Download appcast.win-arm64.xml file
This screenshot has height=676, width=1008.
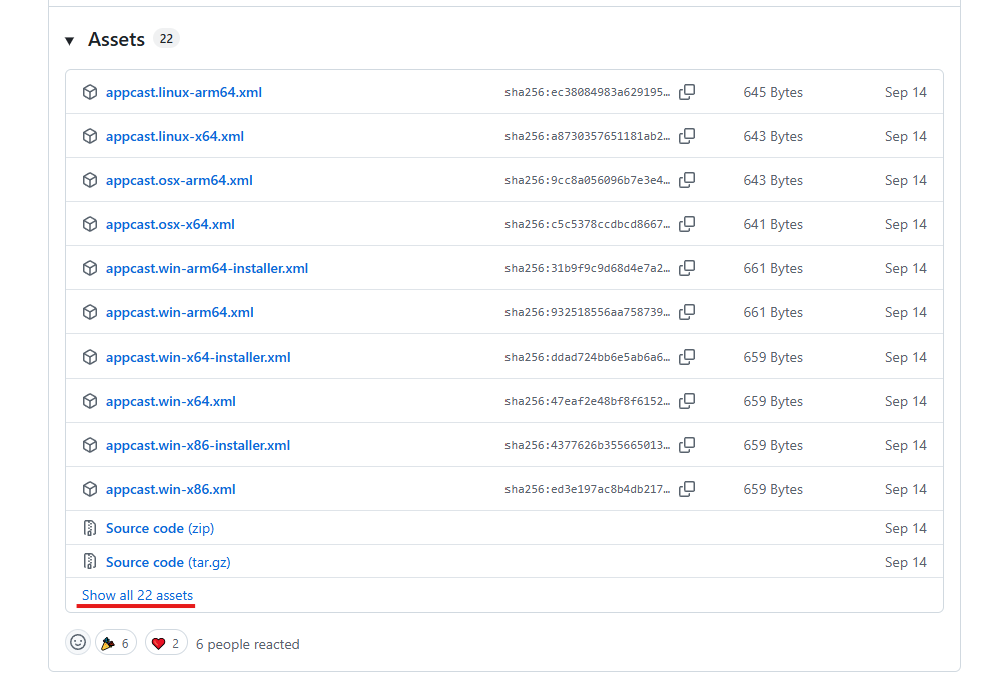[x=179, y=312]
